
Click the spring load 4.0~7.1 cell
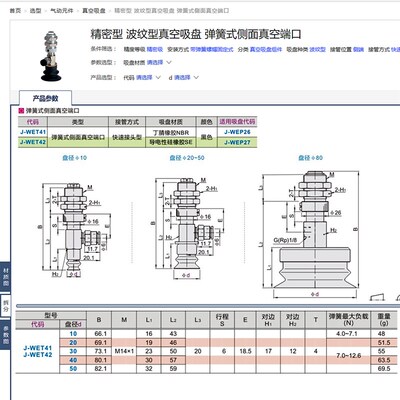click(349, 334)
